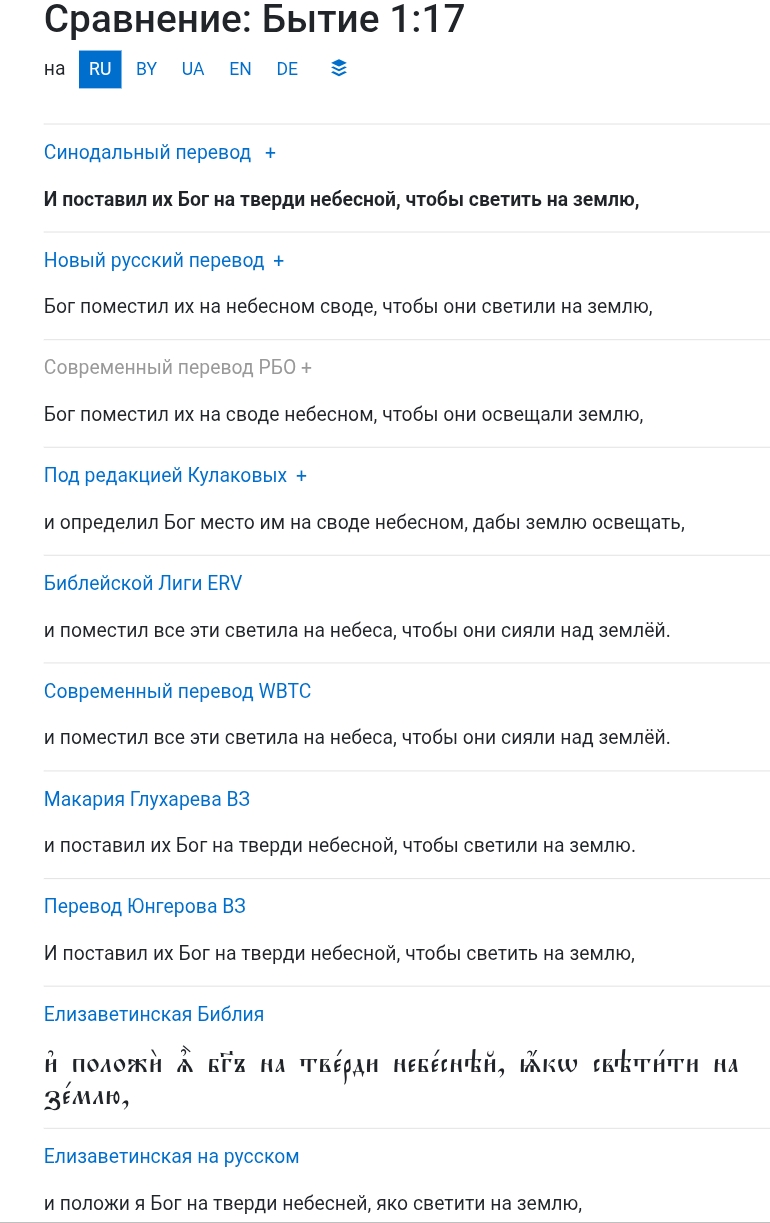Open Синодальный перевод link
Viewport: 770px width, 1223px height.
click(x=147, y=153)
